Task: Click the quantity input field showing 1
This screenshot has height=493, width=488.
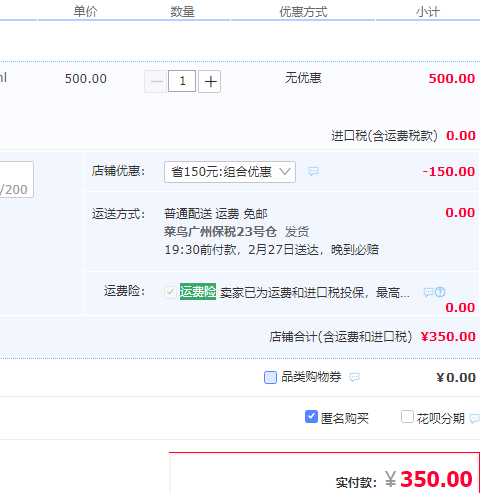Action: pyautogui.click(x=182, y=81)
